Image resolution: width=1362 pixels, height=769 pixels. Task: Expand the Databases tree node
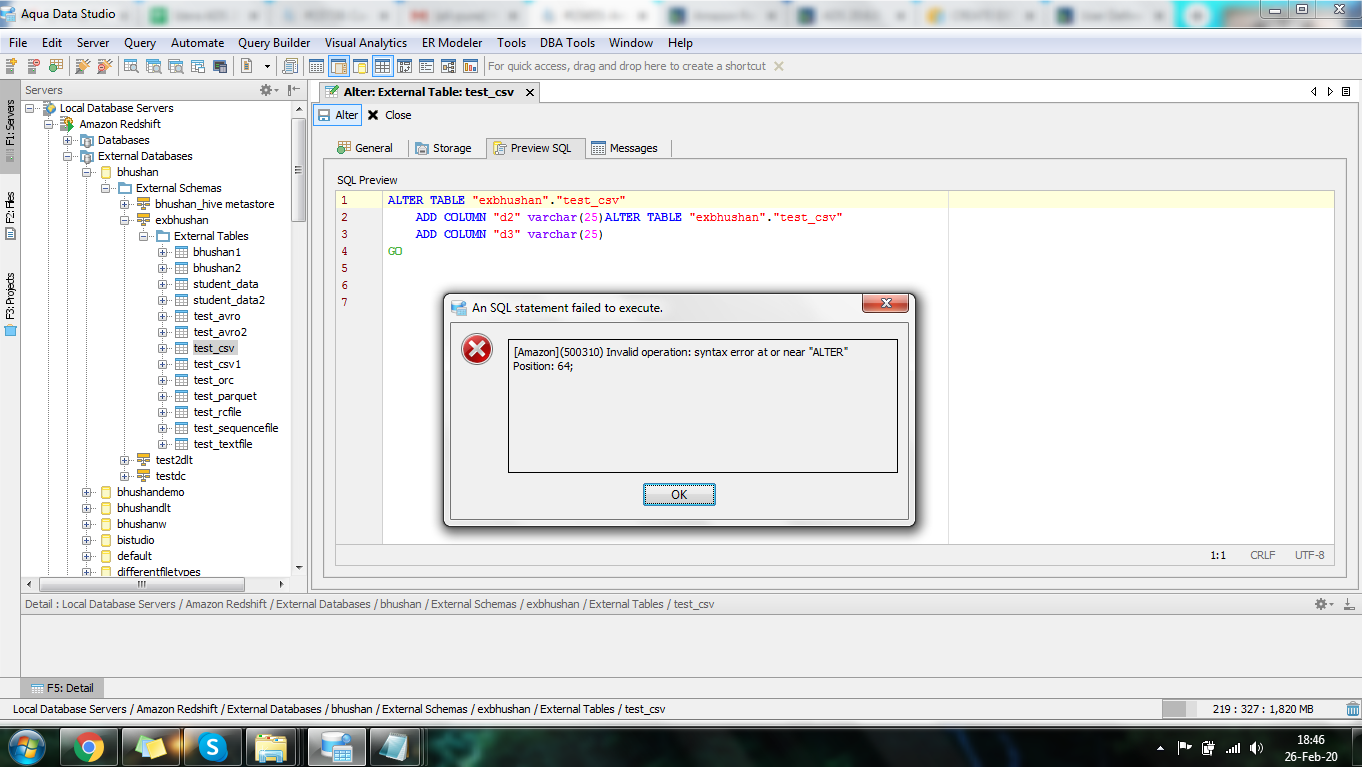pos(68,140)
